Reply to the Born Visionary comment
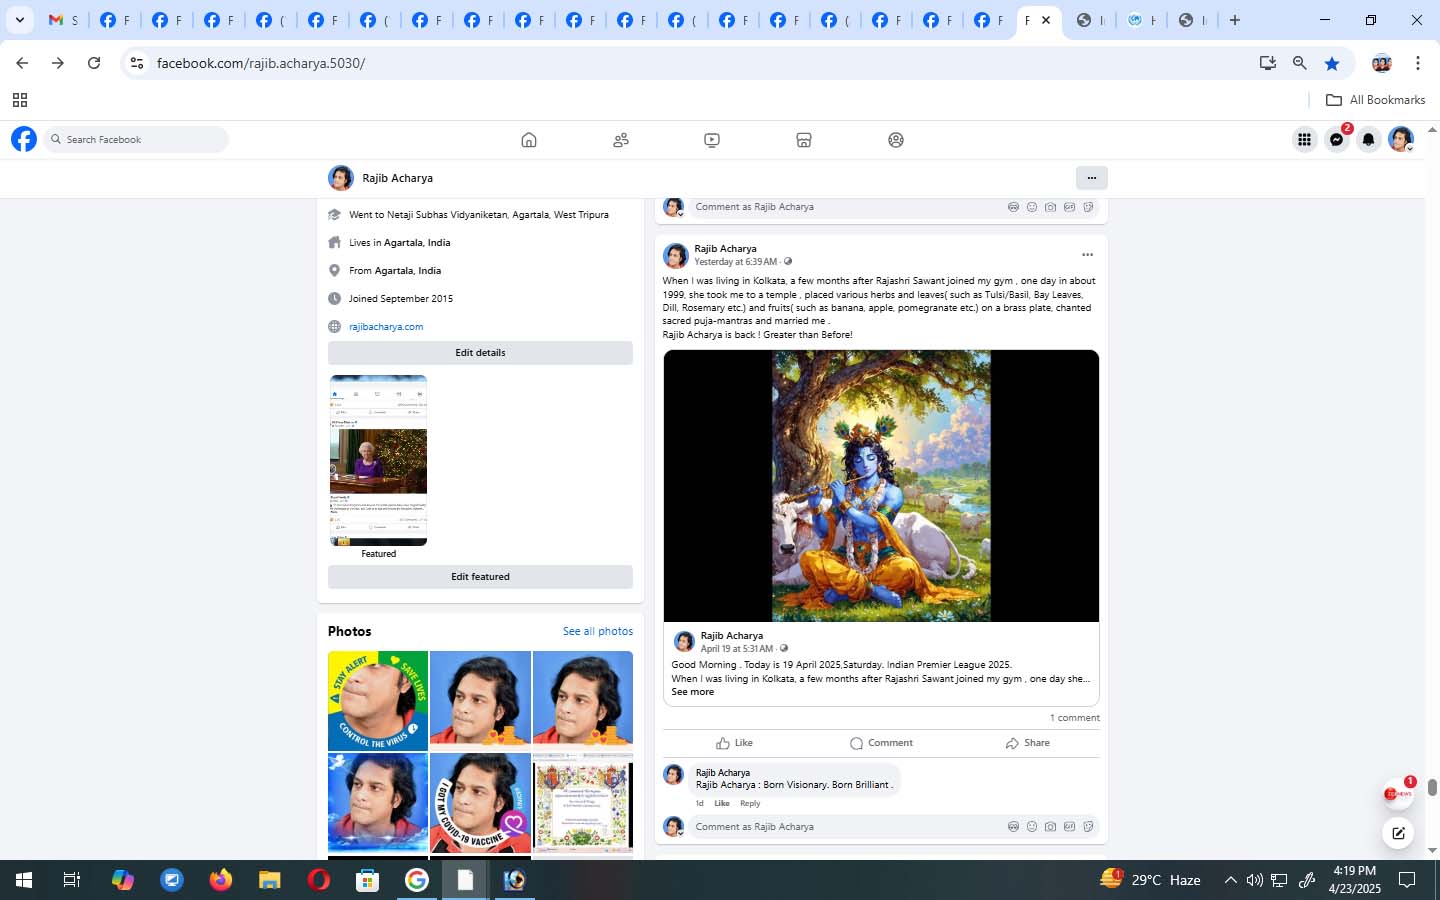This screenshot has width=1440, height=900. point(750,803)
